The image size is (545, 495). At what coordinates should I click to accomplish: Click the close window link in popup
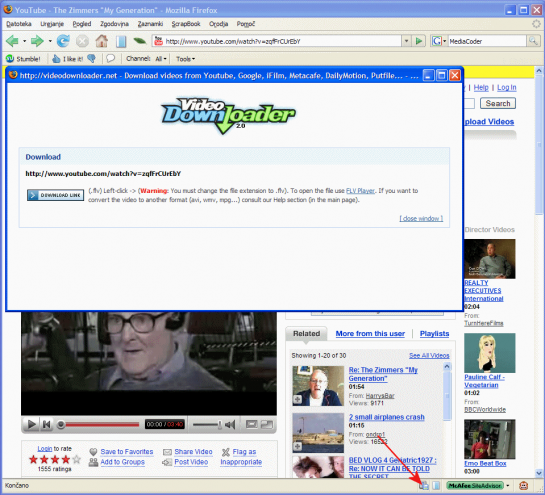[421, 218]
